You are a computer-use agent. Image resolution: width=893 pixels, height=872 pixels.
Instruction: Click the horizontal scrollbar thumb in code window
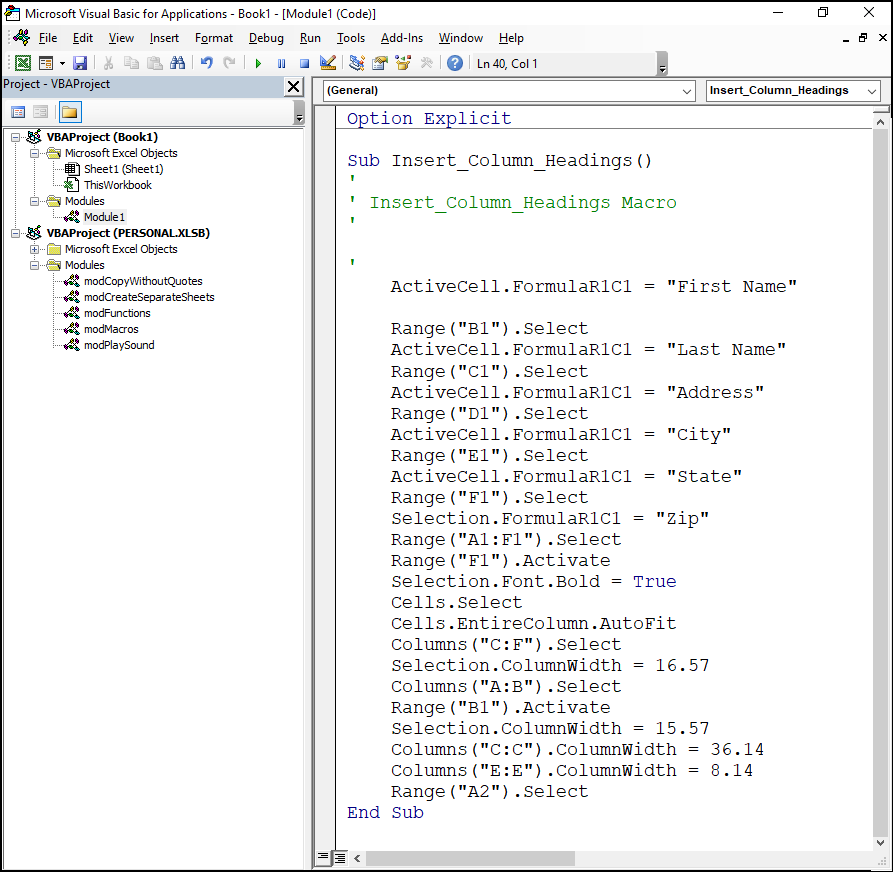(470, 858)
